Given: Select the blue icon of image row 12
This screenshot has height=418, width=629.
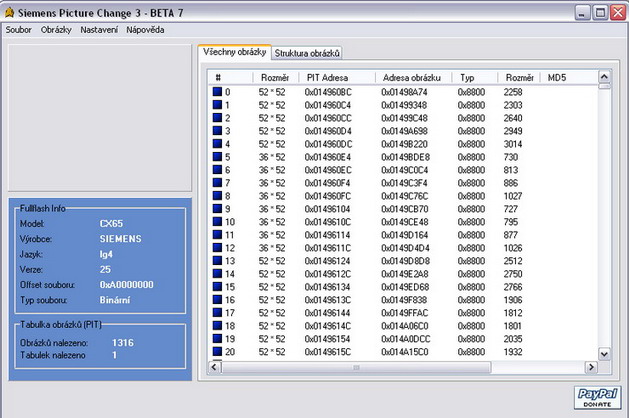Looking at the screenshot, I should pos(217,248).
